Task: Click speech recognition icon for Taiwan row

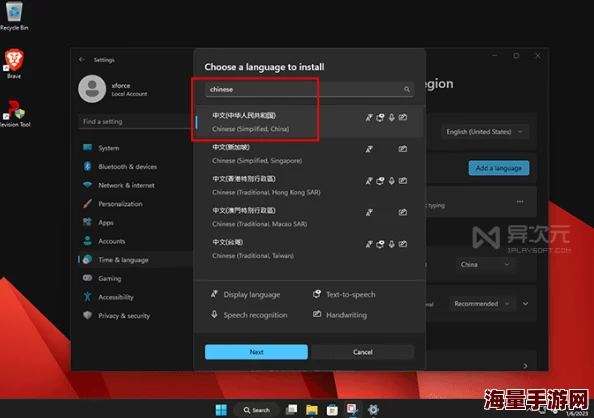Action: coord(392,244)
